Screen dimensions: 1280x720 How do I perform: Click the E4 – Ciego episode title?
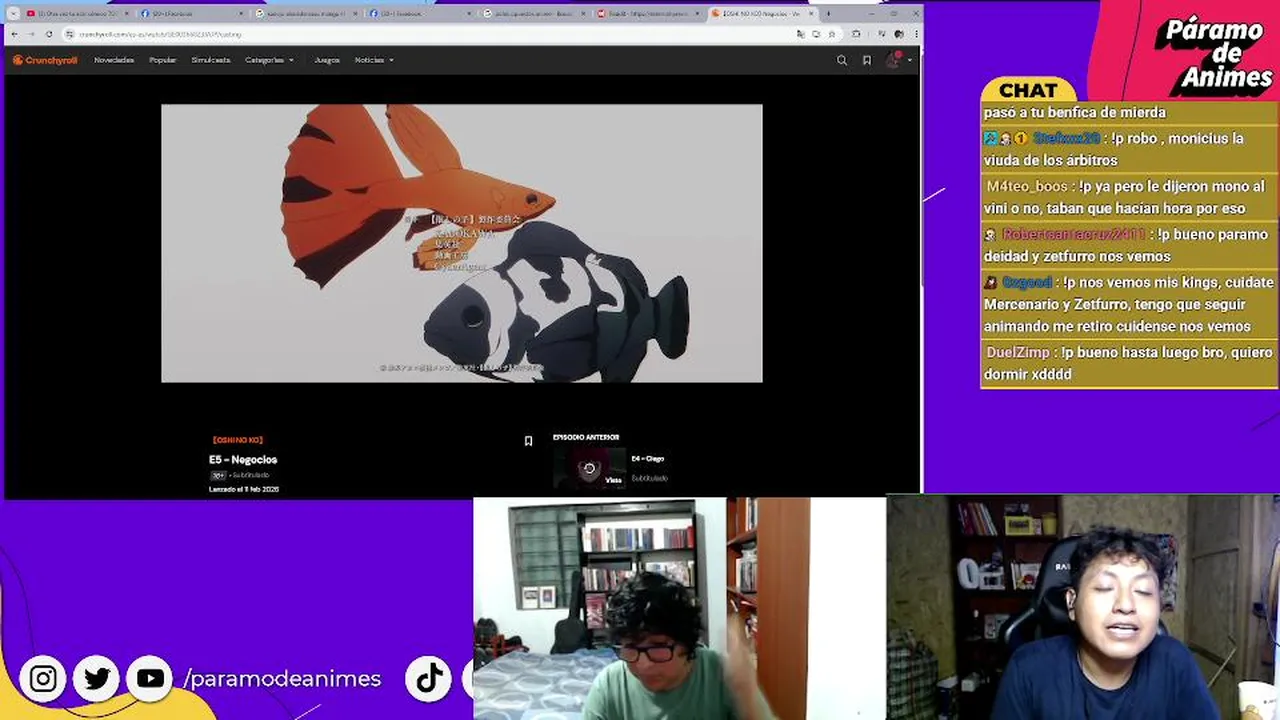648,459
